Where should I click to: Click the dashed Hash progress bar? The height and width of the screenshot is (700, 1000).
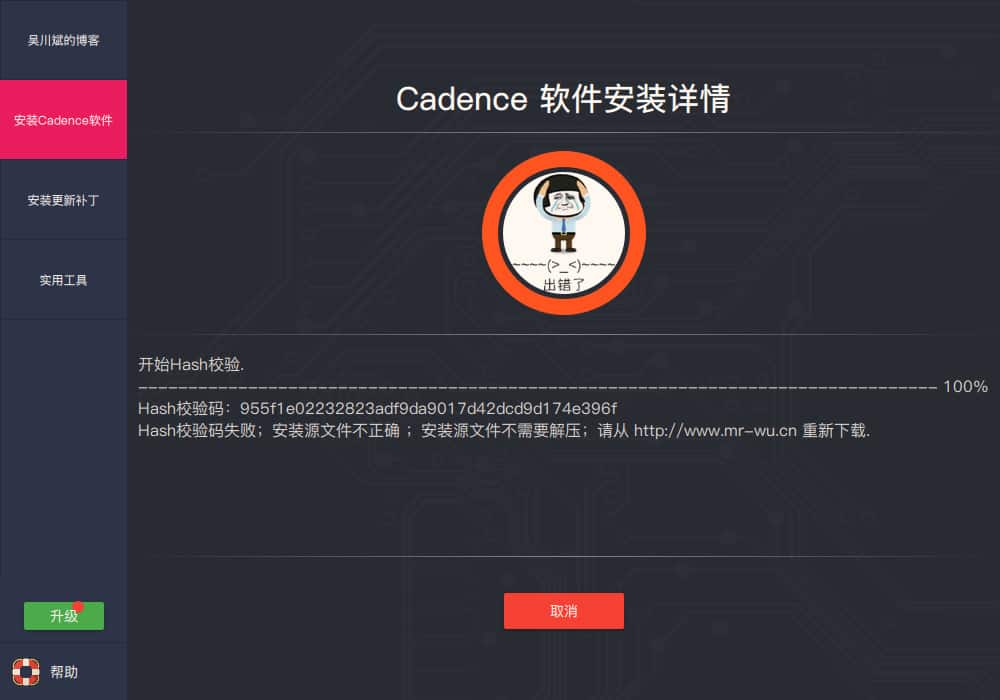coord(538,387)
